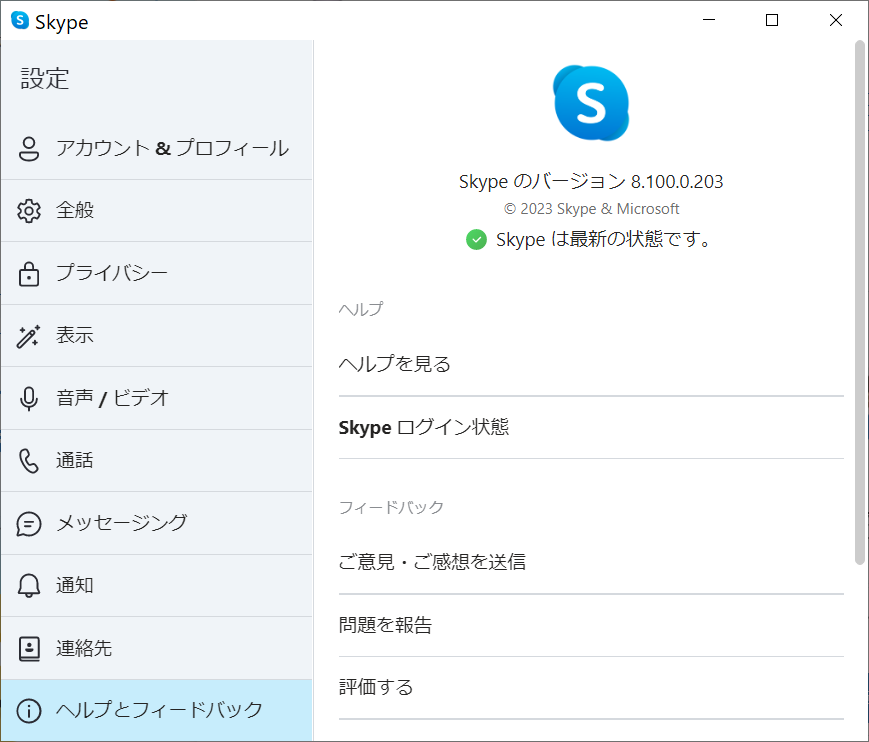This screenshot has height=742, width=869.
Task: Click the ヘルプ section heading
Action: [361, 309]
